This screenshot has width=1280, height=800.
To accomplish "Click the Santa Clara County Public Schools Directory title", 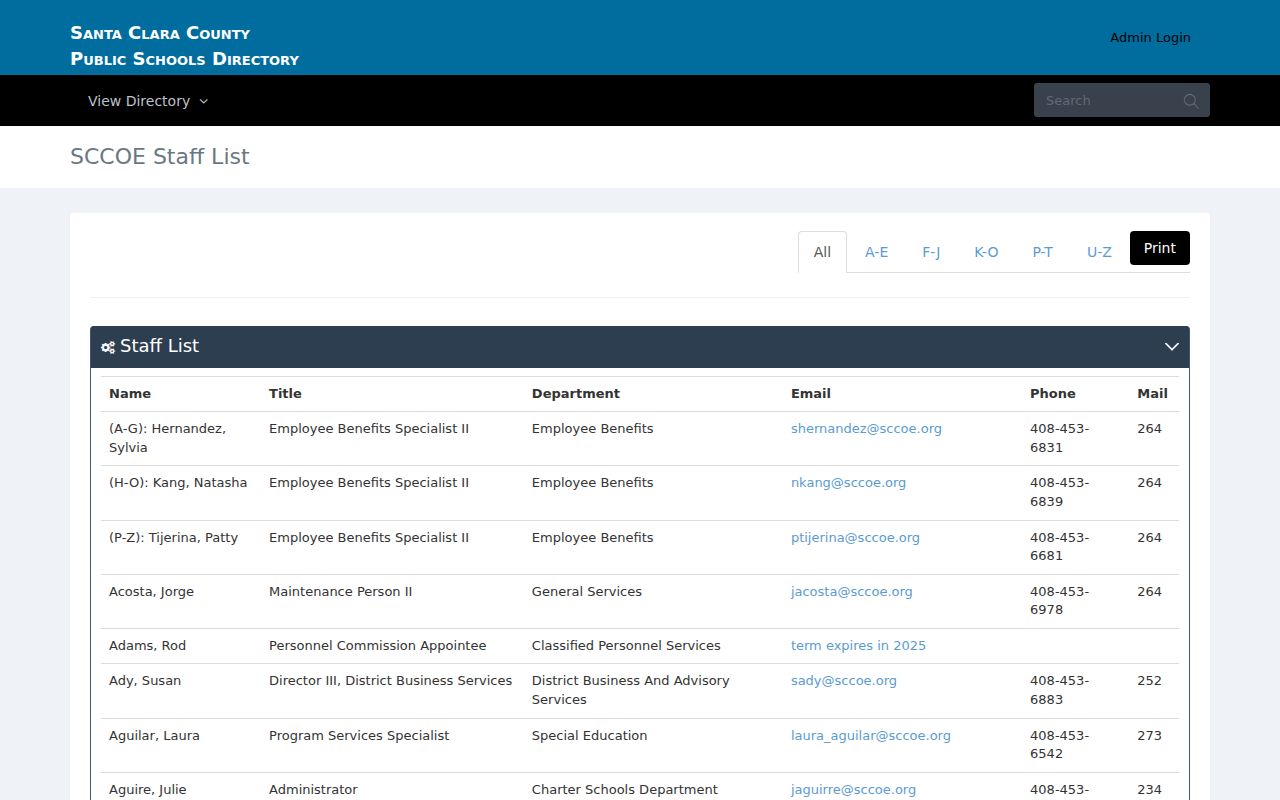I will click(x=185, y=46).
